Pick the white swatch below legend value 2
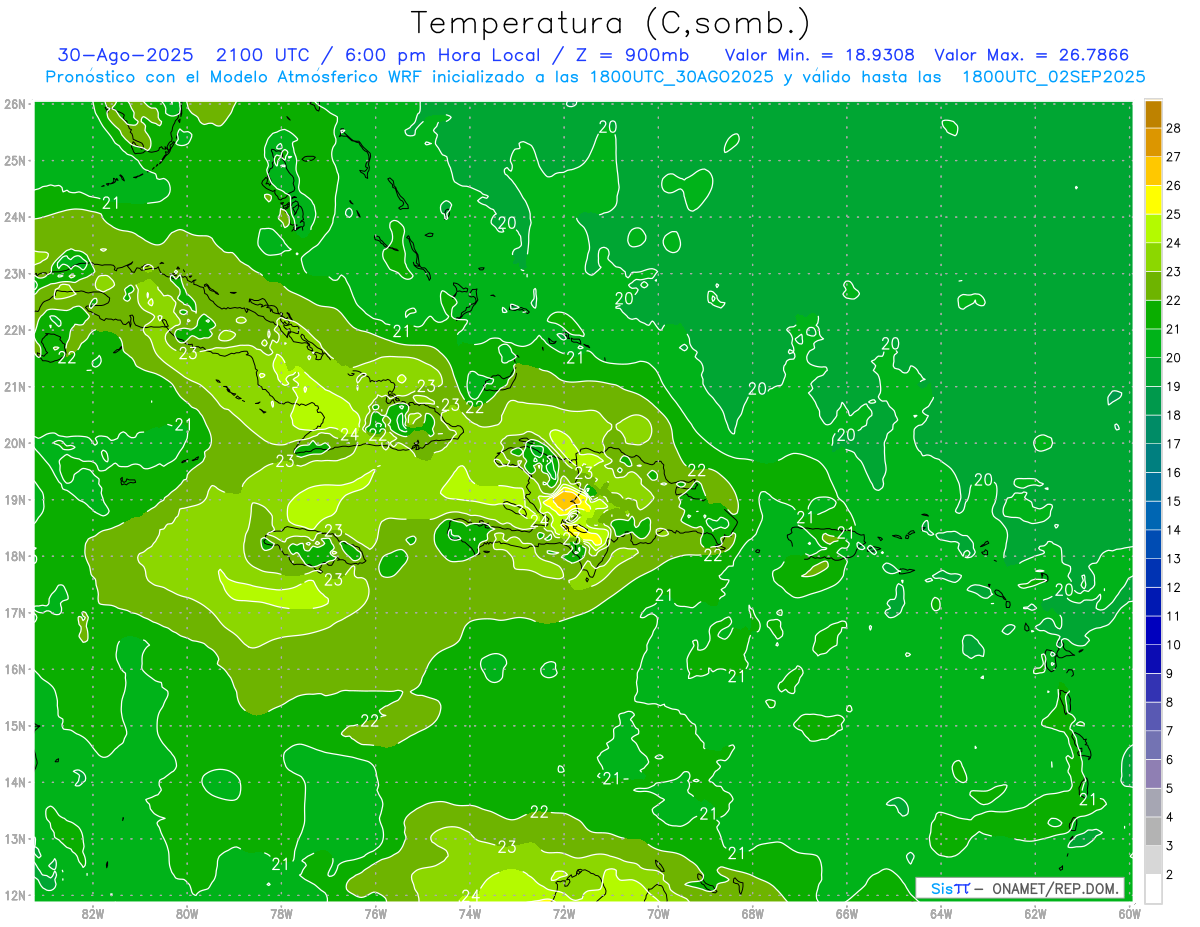This screenshot has height=927, width=1200. click(1153, 888)
